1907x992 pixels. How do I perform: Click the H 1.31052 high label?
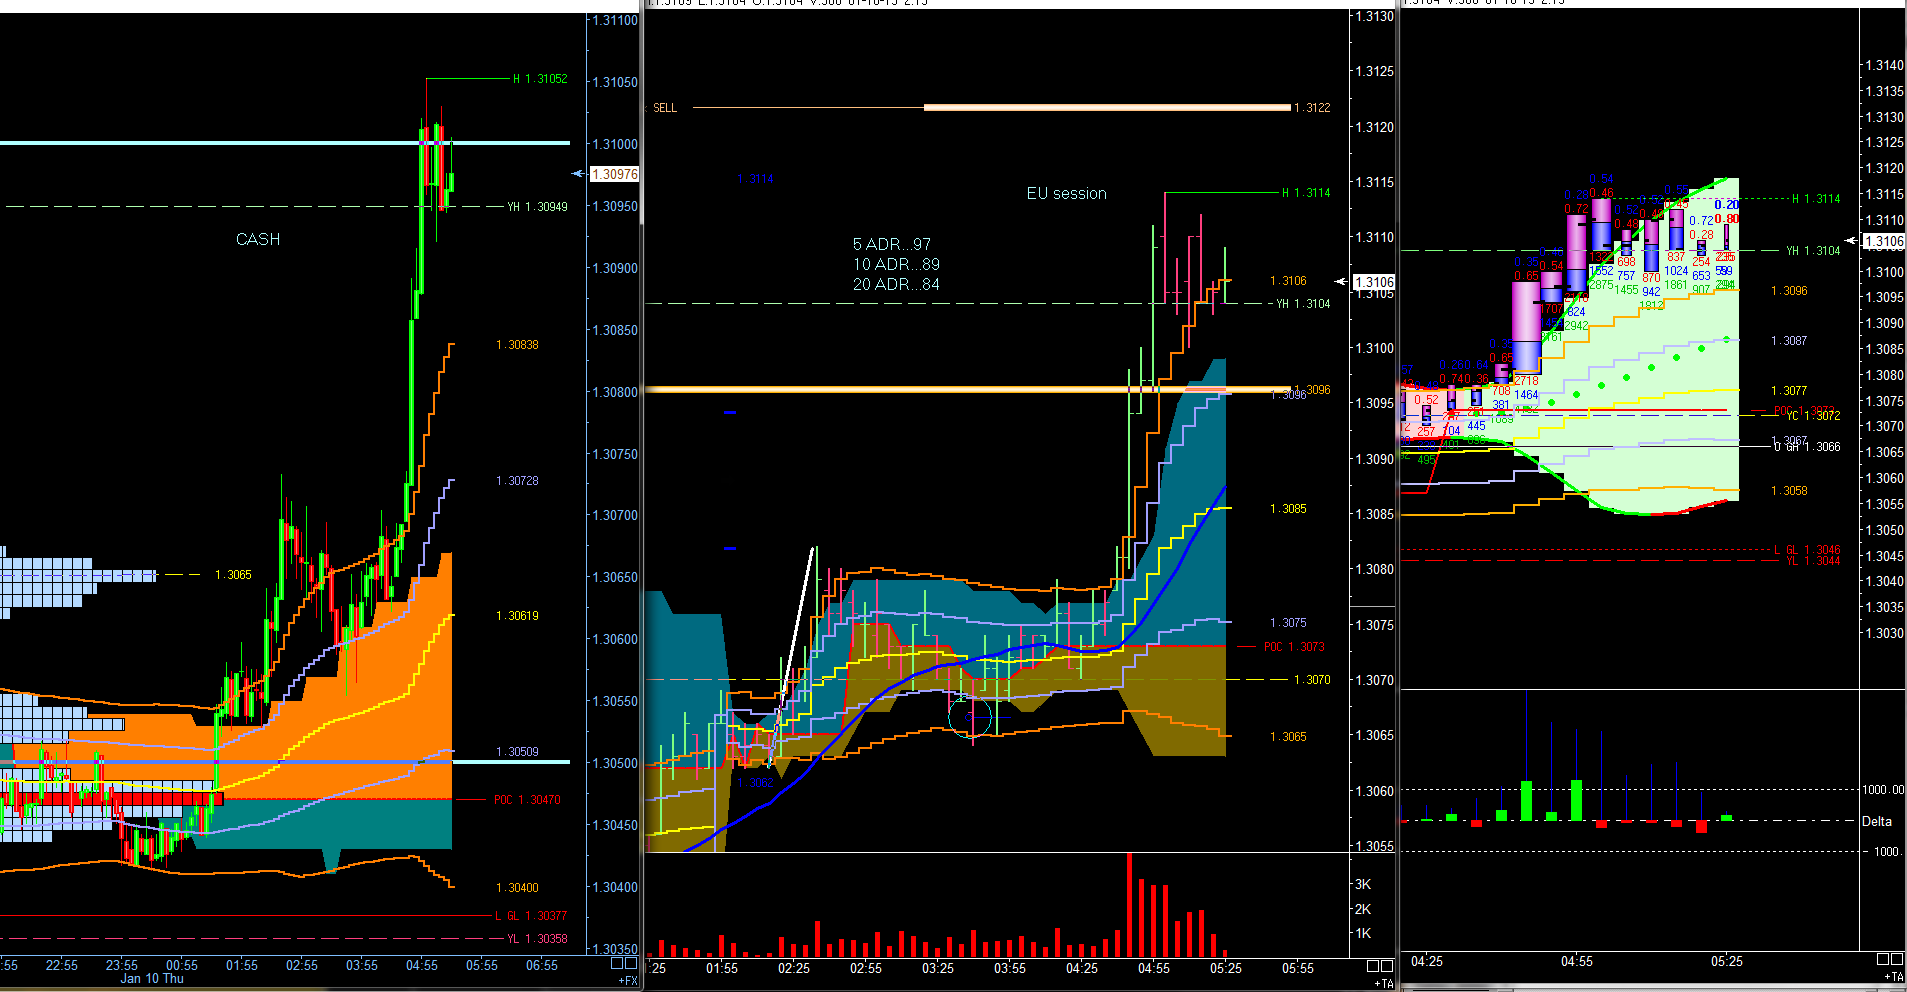(540, 79)
